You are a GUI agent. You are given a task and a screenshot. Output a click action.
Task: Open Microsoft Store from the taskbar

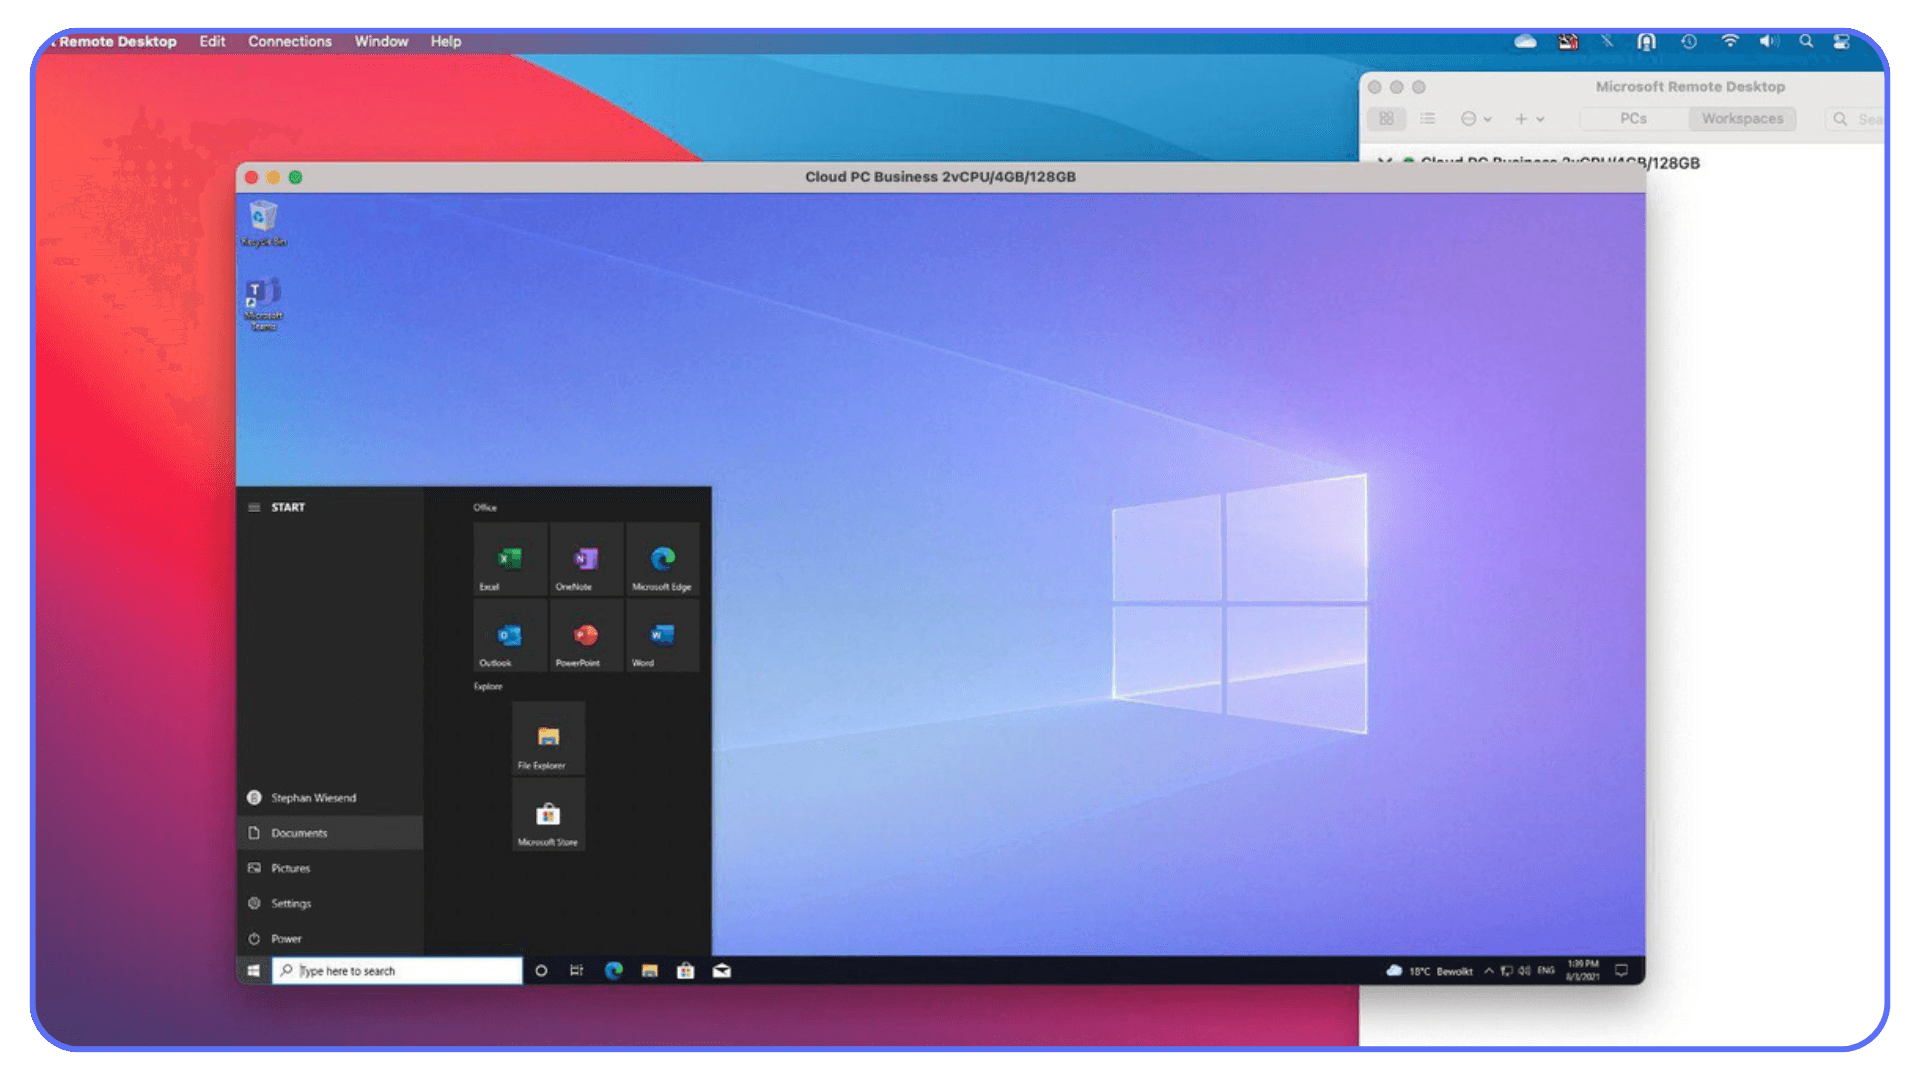[x=686, y=971]
